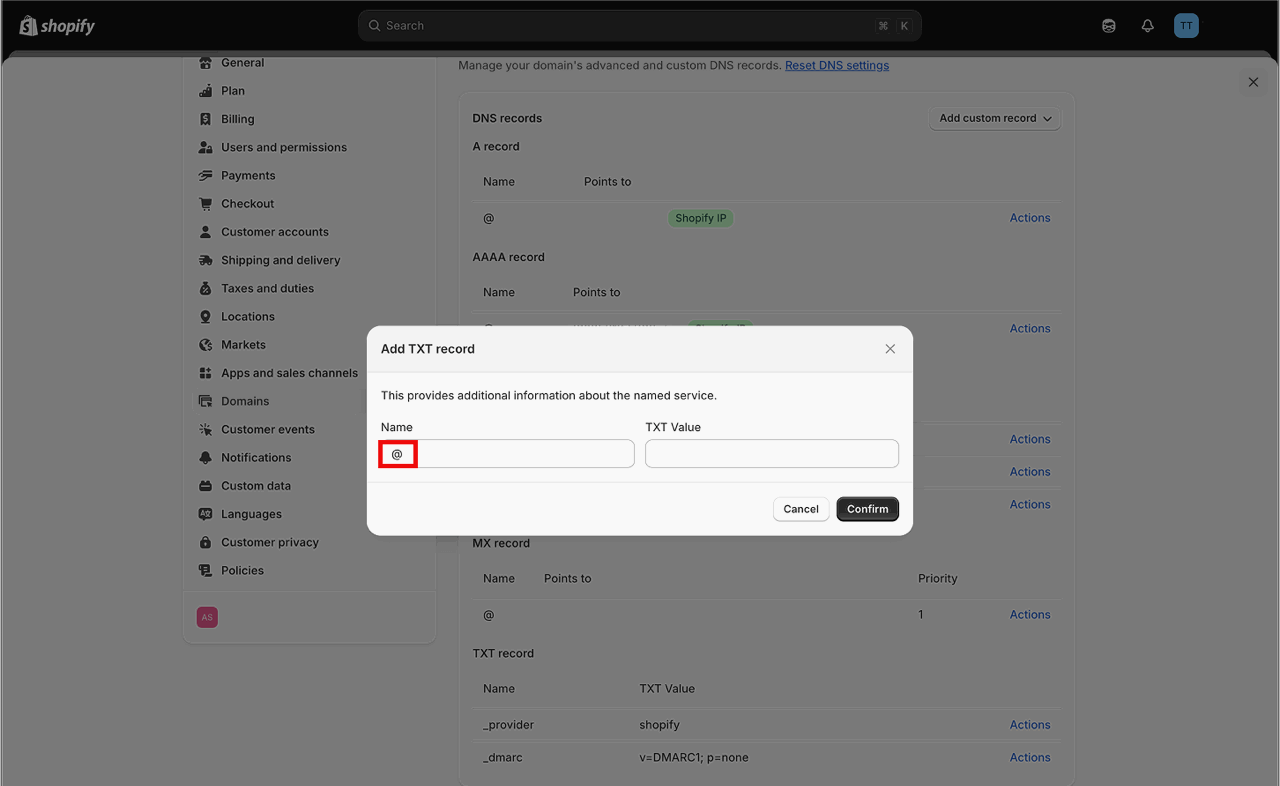Open the notifications bell icon
Image resolution: width=1280 pixels, height=786 pixels.
[x=1147, y=26]
